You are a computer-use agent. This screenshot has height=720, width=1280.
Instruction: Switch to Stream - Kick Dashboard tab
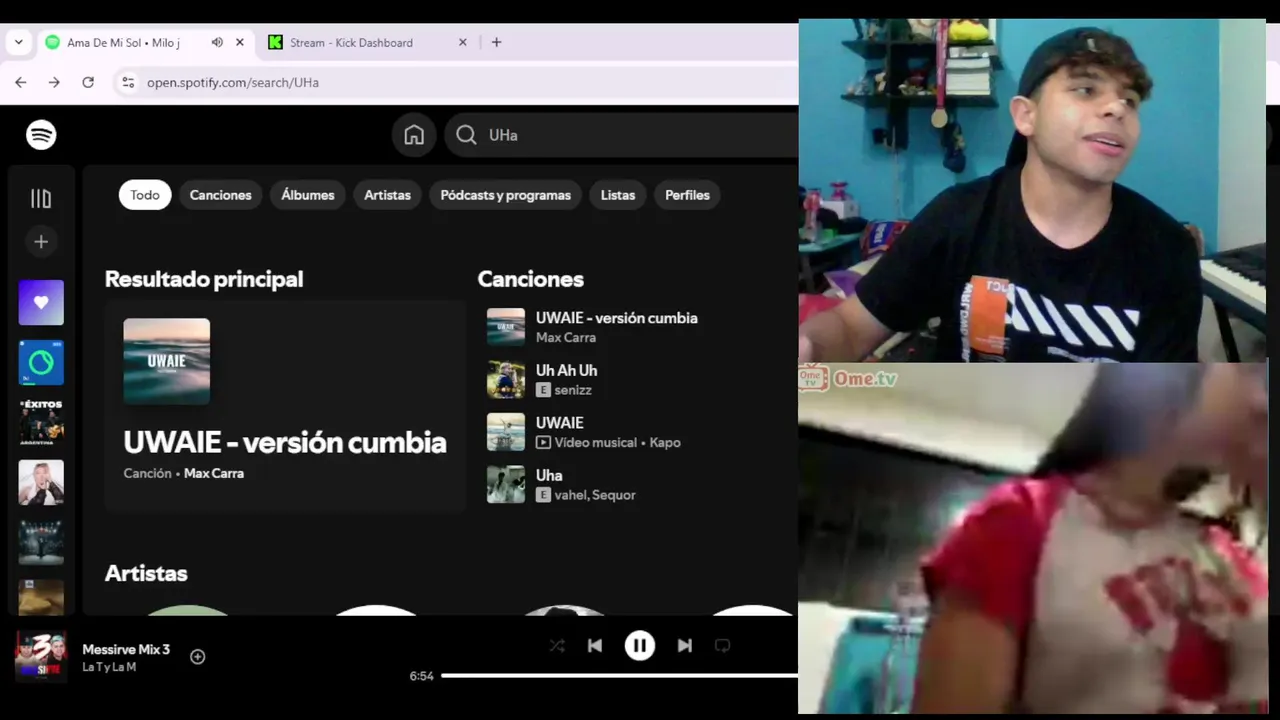tap(351, 42)
